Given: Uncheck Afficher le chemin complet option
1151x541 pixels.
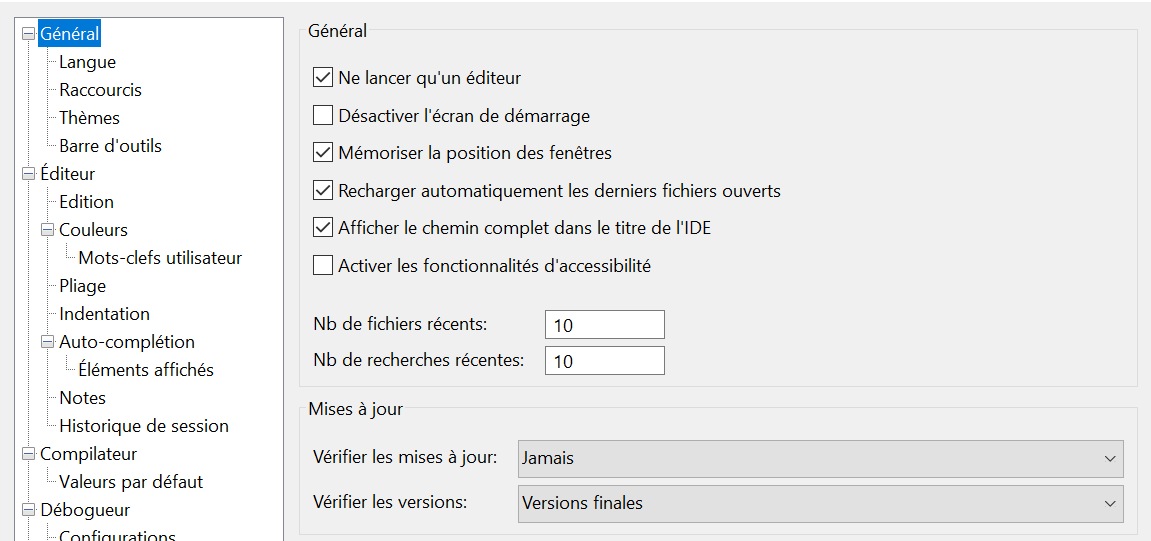Looking at the screenshot, I should click(323, 228).
